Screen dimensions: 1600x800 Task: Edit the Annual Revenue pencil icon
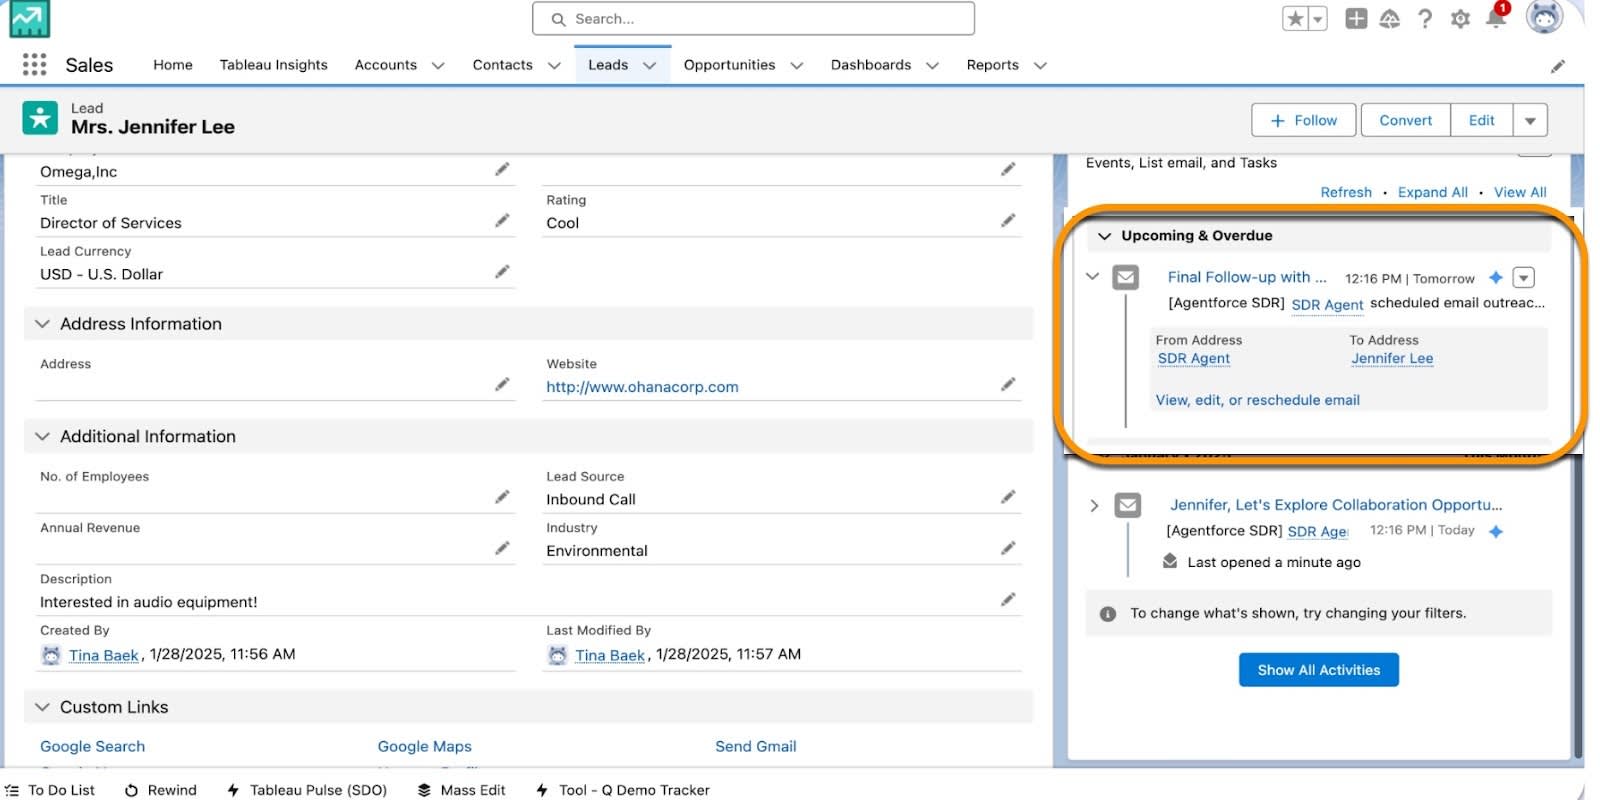(502, 548)
